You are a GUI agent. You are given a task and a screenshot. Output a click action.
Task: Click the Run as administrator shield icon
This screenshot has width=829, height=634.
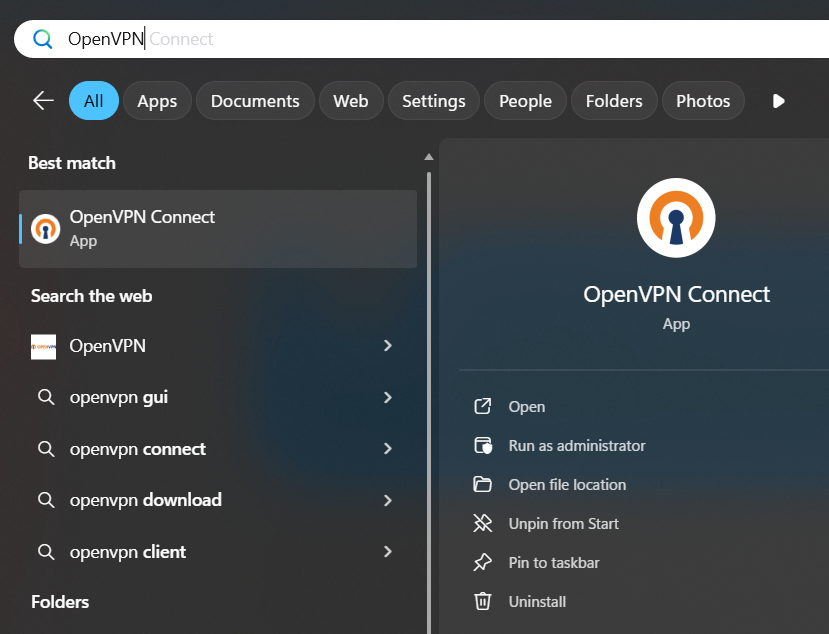click(483, 445)
